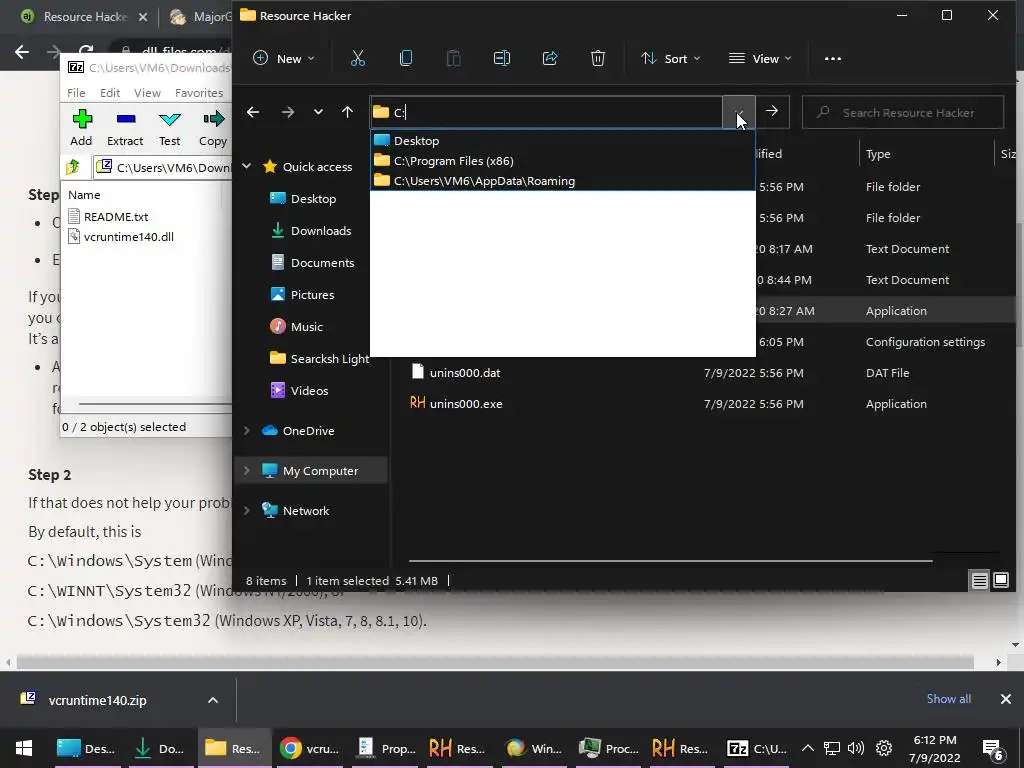
Task: Go back with Explorer's back arrow
Action: click(x=253, y=112)
